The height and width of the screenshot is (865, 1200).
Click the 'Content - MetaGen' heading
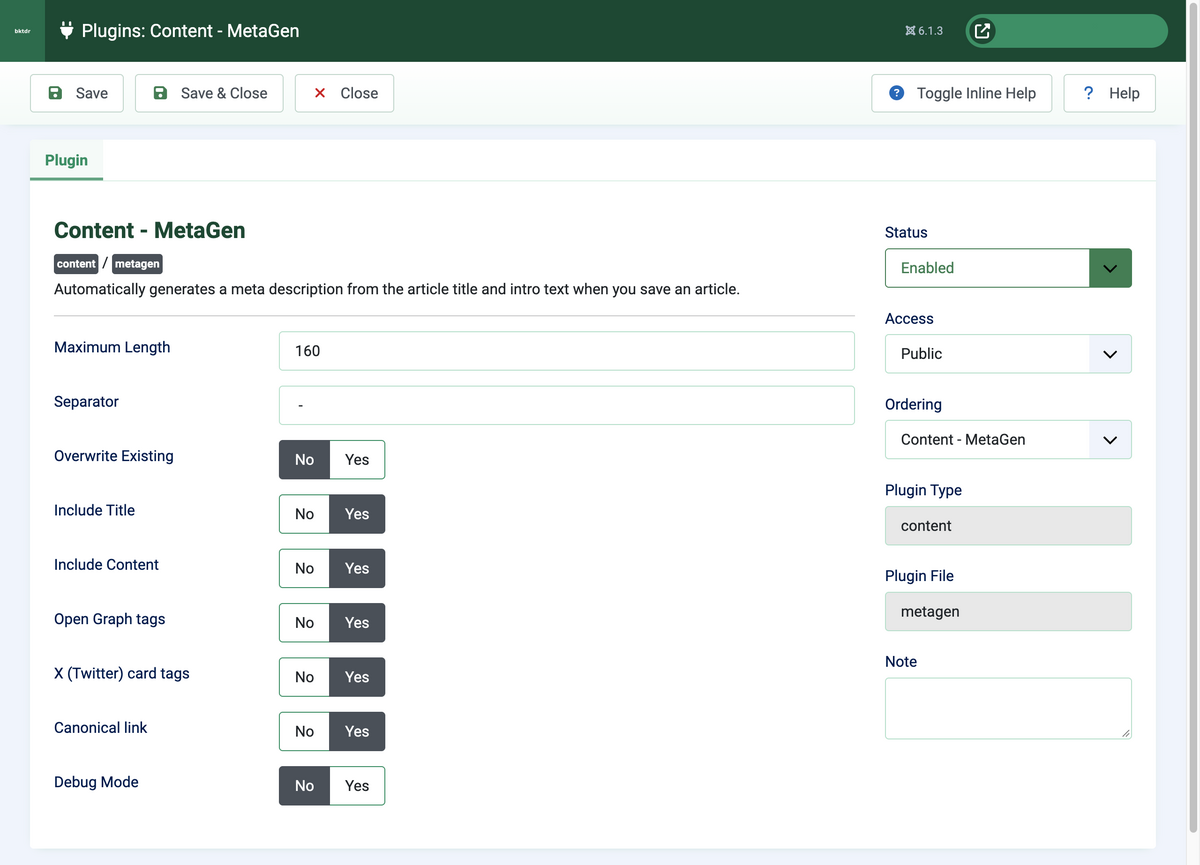pos(150,230)
